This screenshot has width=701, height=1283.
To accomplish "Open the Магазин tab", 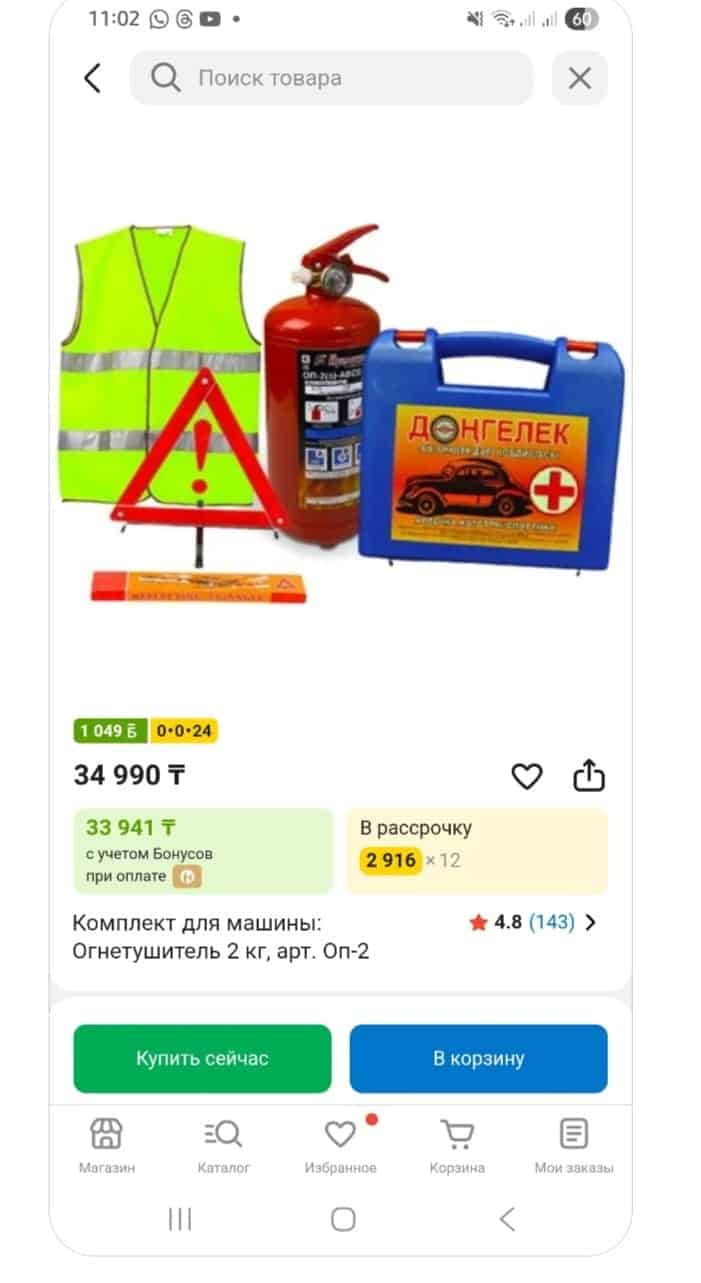I will pyautogui.click(x=107, y=1146).
